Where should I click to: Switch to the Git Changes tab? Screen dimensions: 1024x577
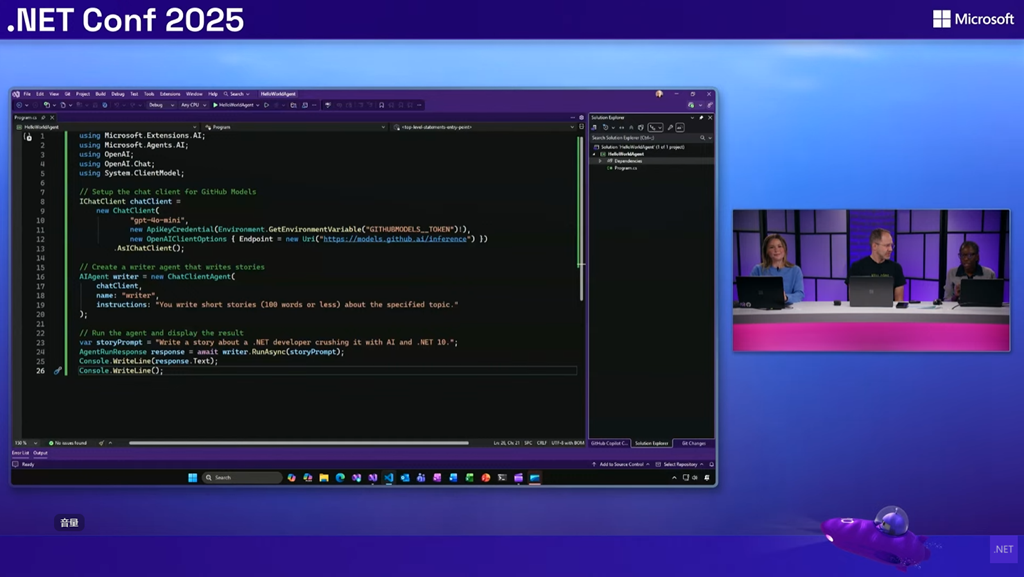(x=694, y=443)
